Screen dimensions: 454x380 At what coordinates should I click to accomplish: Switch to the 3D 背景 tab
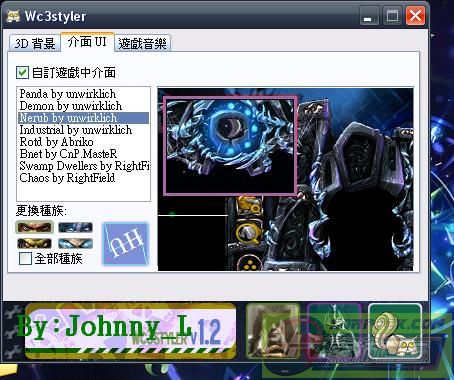pos(35,43)
